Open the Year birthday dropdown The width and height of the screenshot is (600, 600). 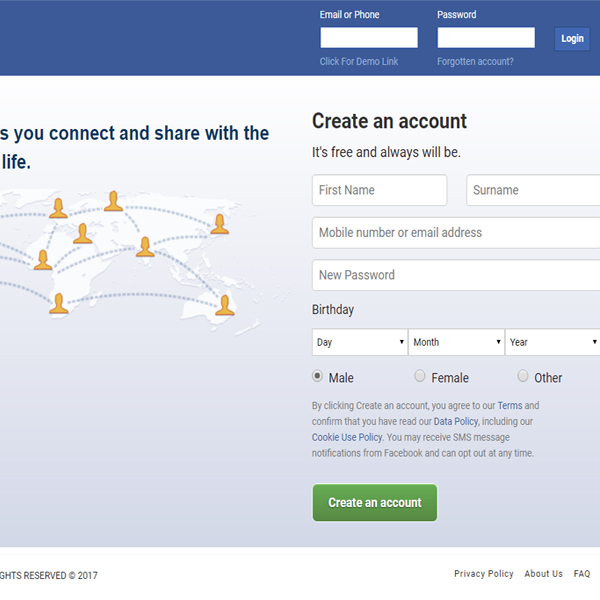(x=553, y=342)
